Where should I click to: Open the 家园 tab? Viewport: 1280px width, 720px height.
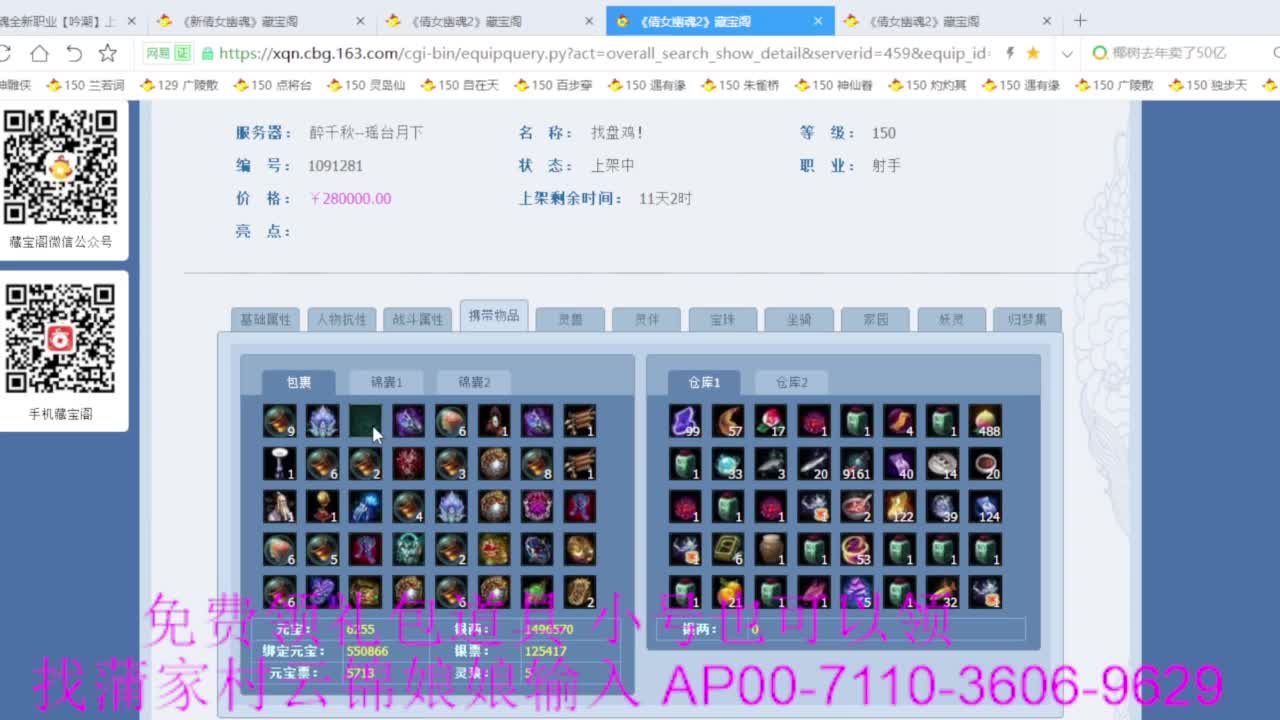tap(876, 319)
